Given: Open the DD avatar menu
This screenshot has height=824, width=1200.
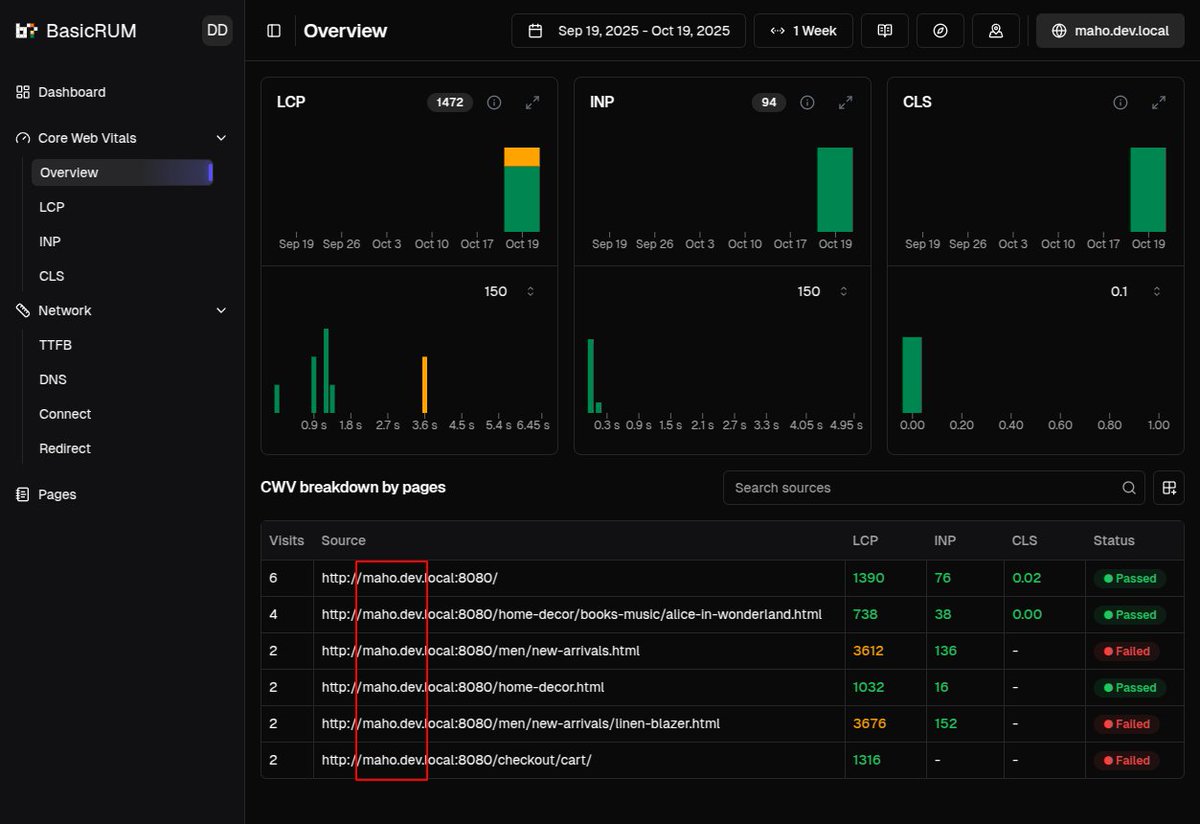Looking at the screenshot, I should pyautogui.click(x=217, y=31).
